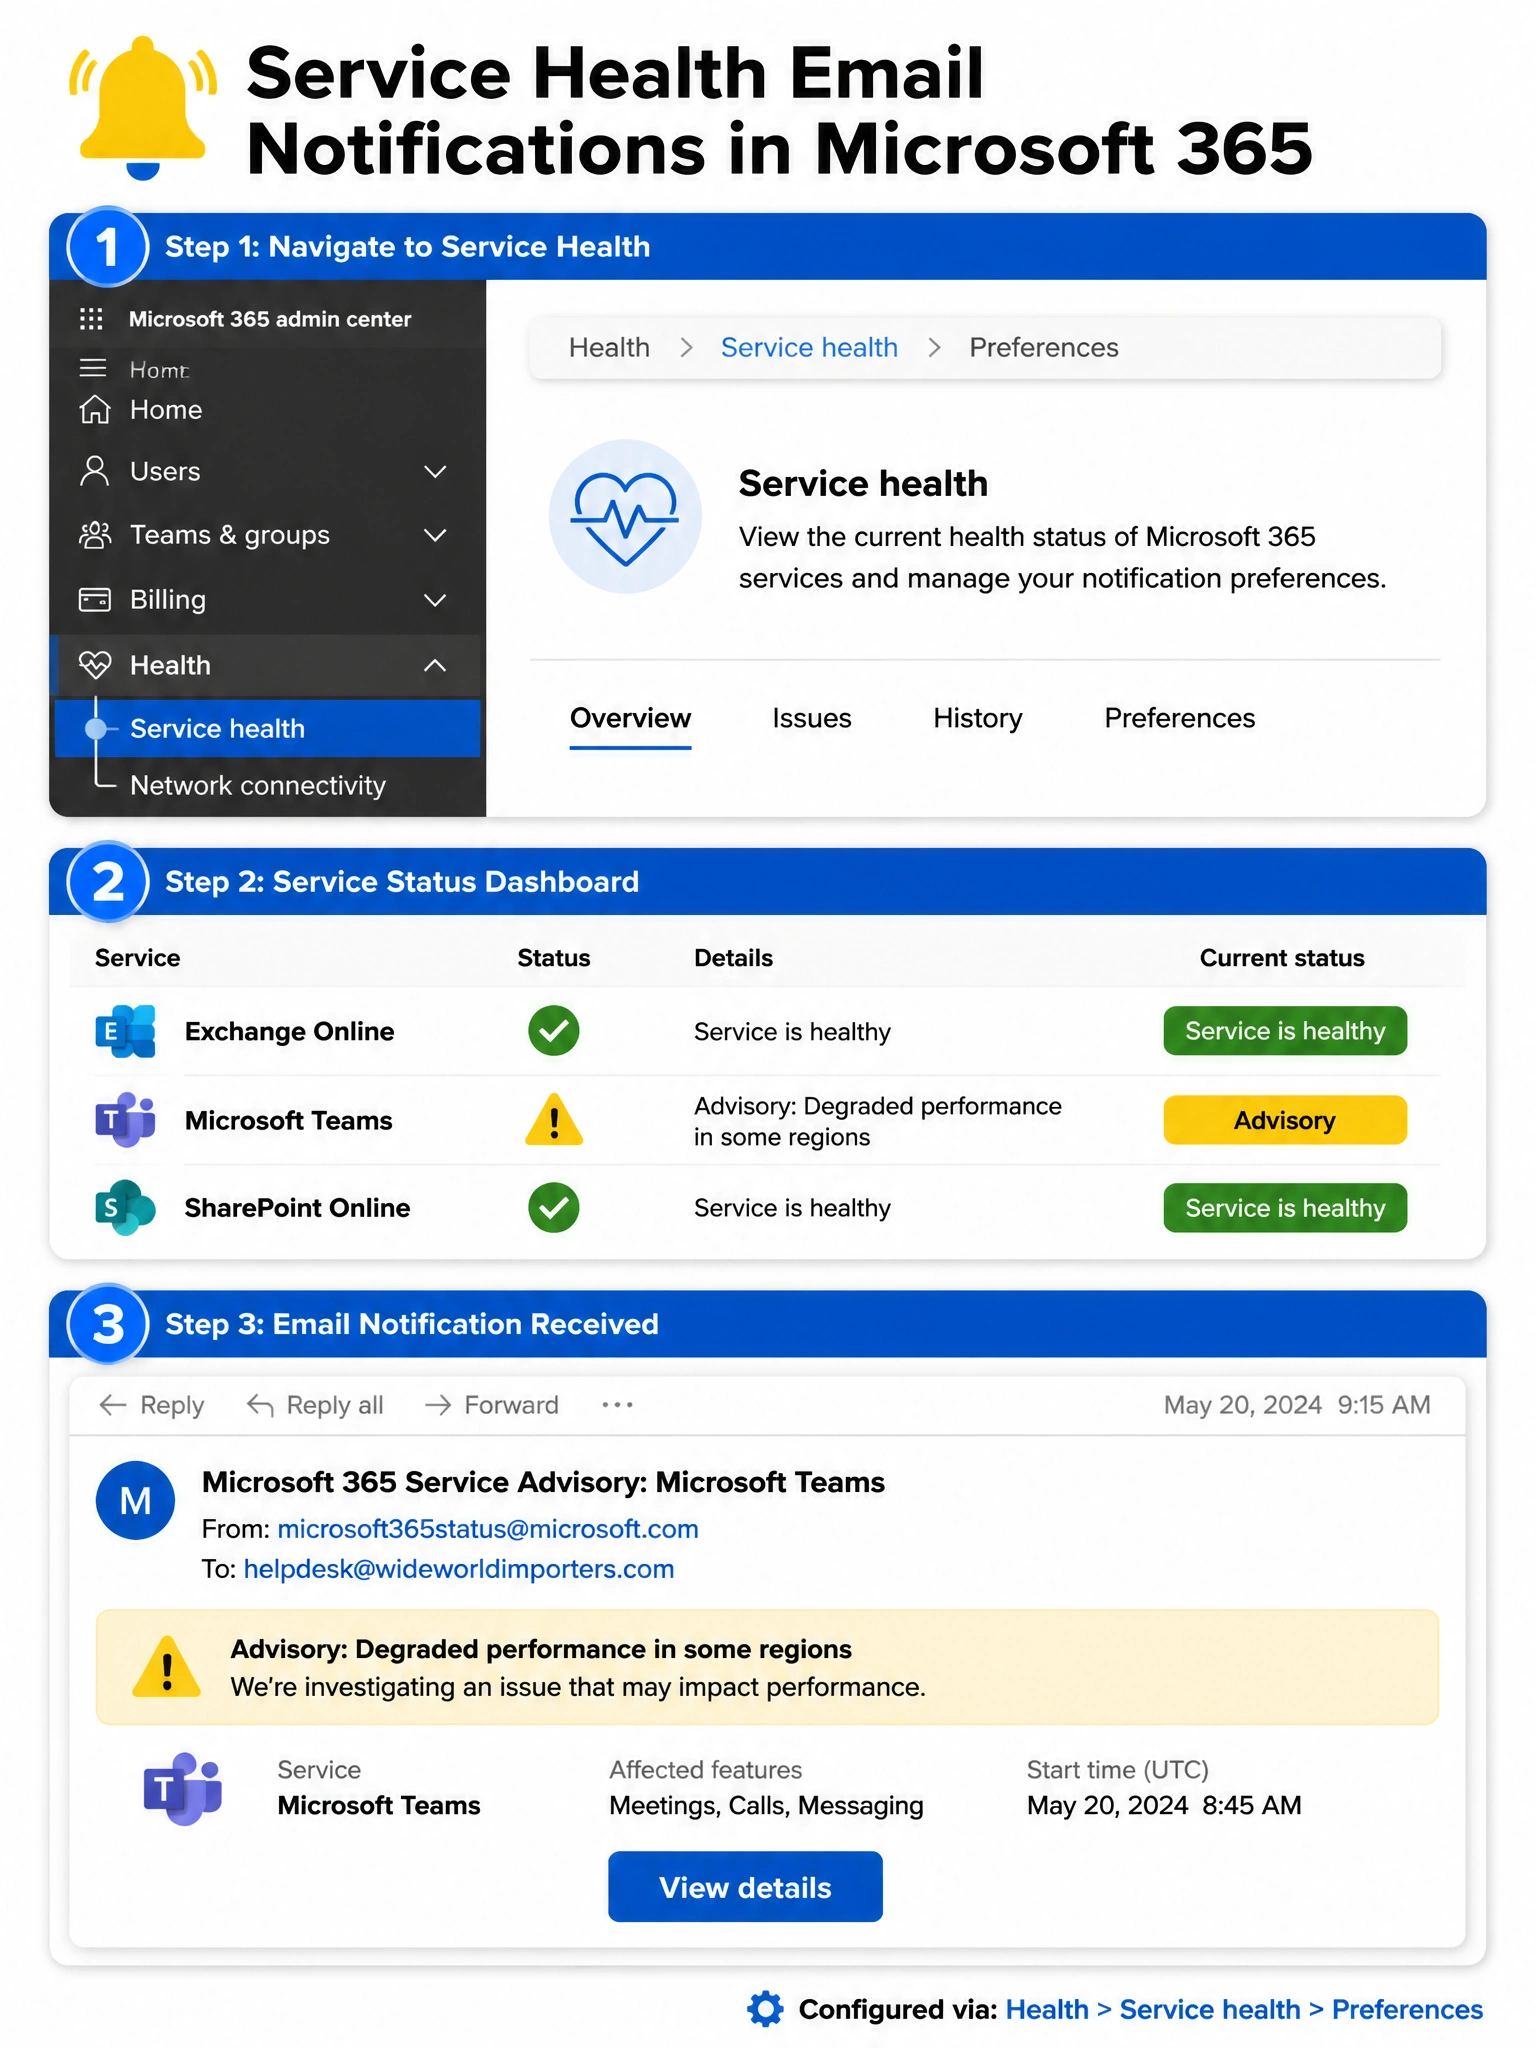Click Health in the breadcrumb
Screen dimensions: 1536x2048
pos(609,347)
